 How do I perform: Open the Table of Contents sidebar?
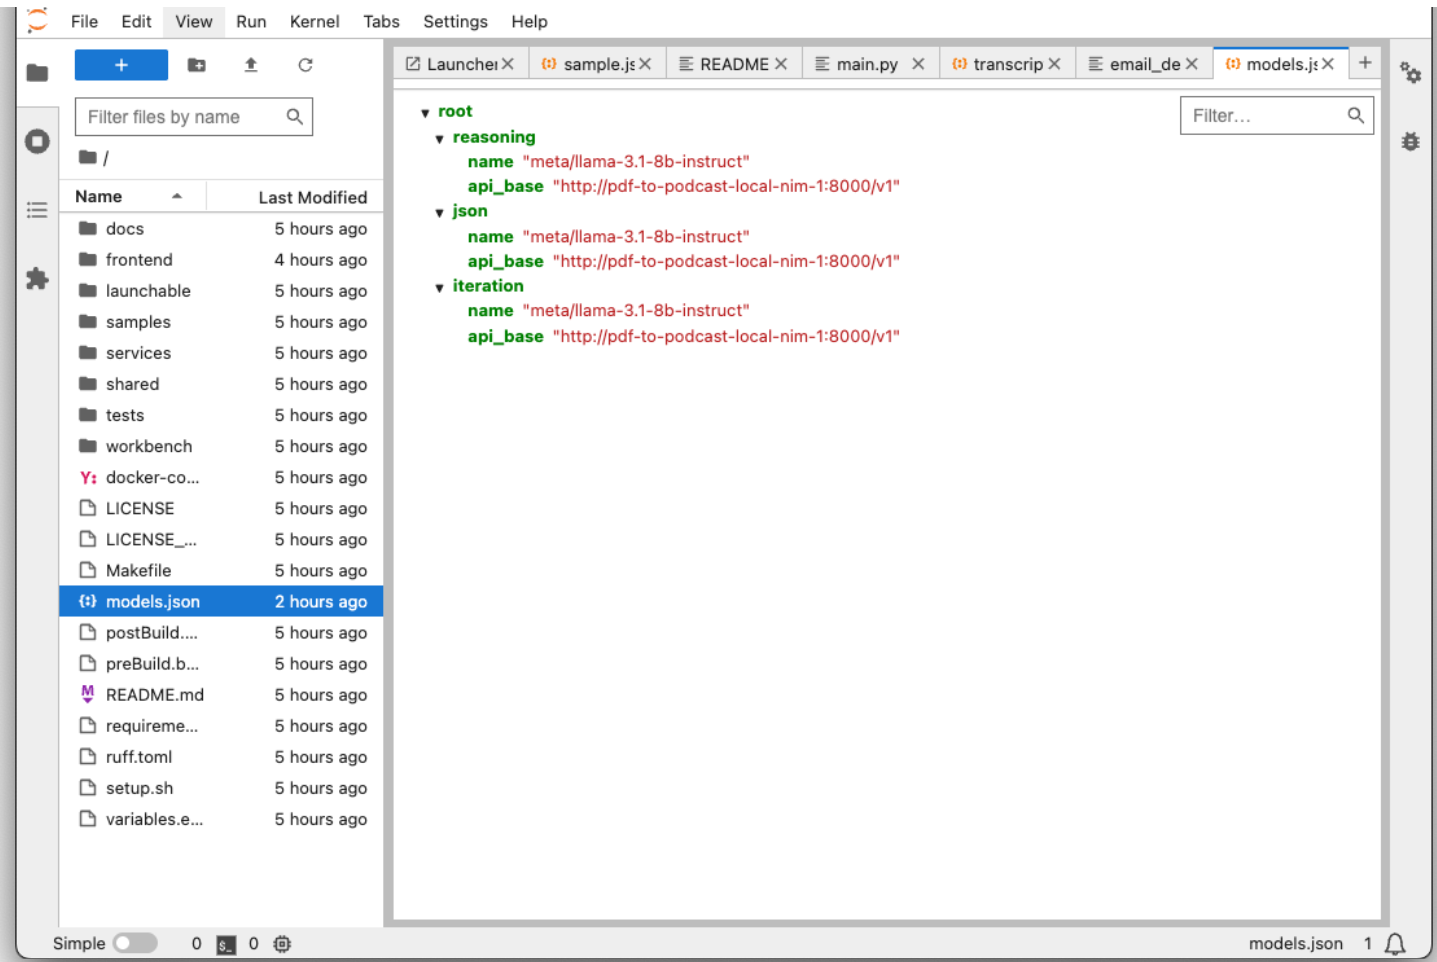tap(37, 210)
